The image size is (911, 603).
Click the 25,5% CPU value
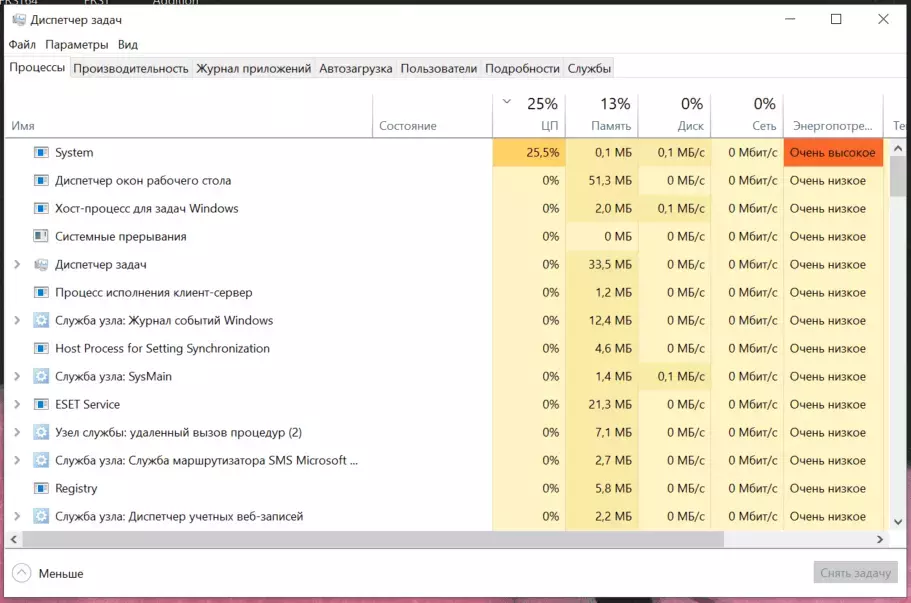[543, 152]
